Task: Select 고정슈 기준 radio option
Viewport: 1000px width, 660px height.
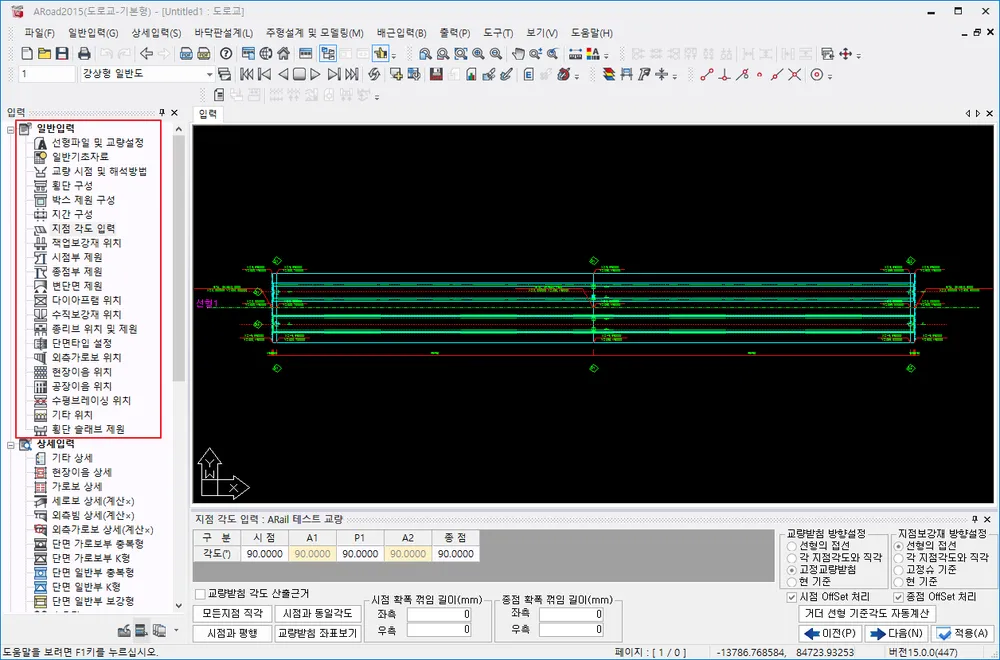Action: (899, 569)
